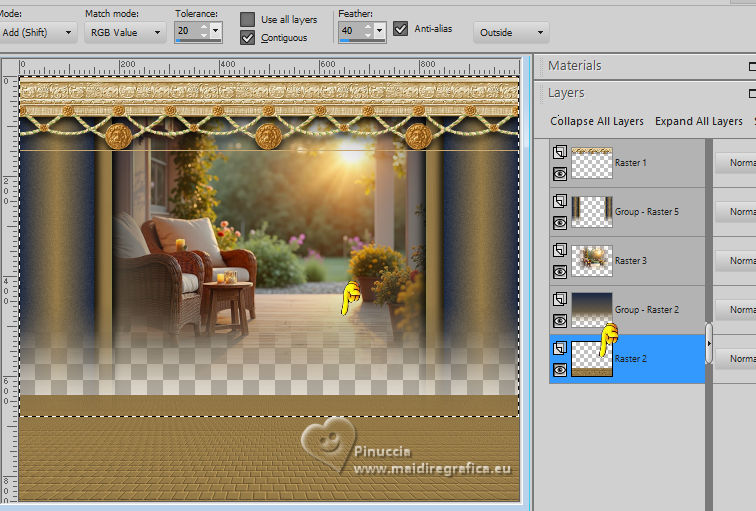Screen dimensions: 756x511
Task: Select the Raster 3 layer name
Action: 630,261
